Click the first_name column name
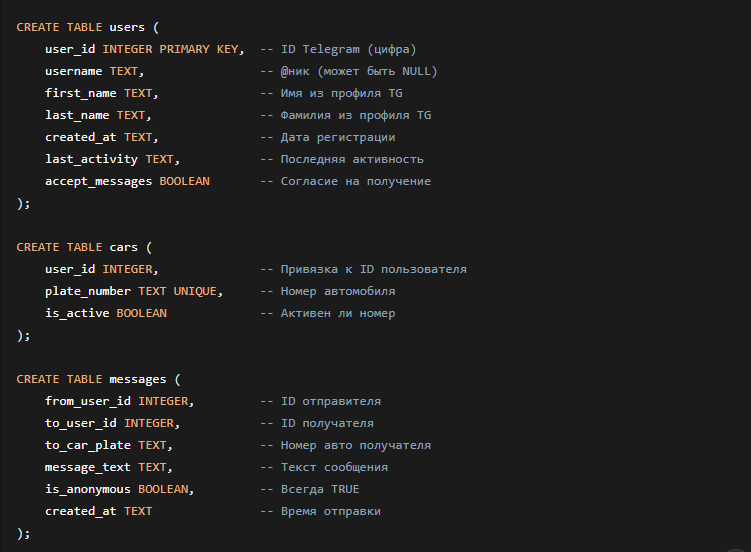Screen dimensions: 751x552 pos(80,93)
